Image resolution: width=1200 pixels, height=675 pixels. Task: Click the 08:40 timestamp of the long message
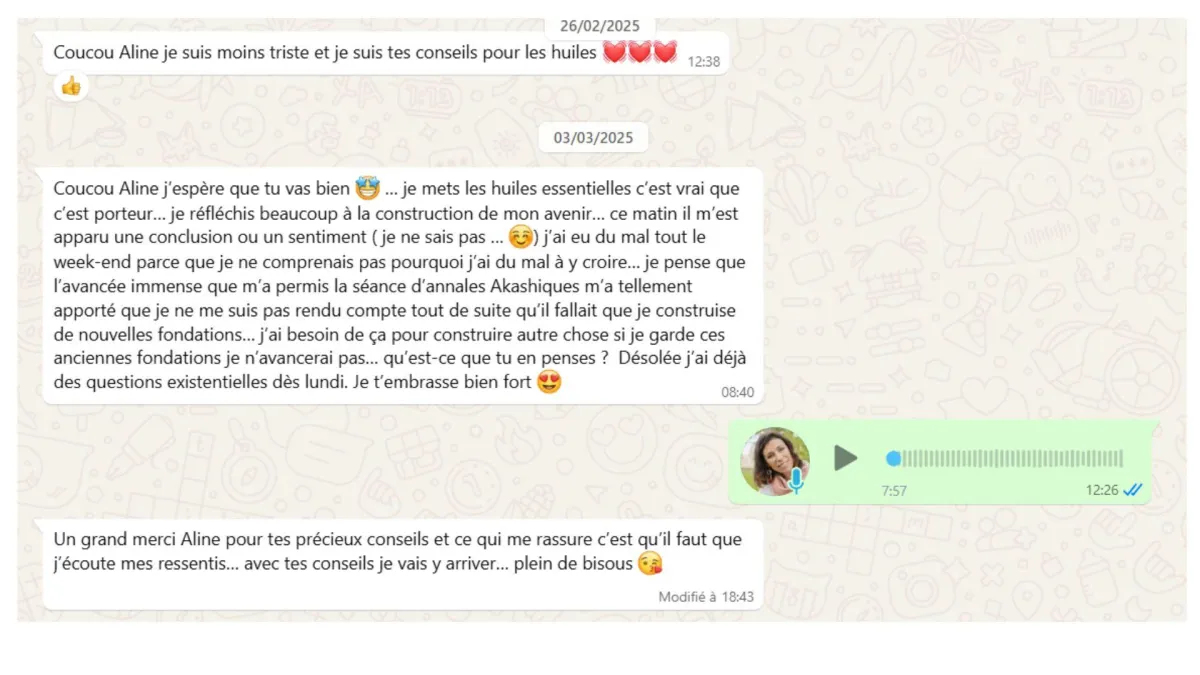click(738, 392)
